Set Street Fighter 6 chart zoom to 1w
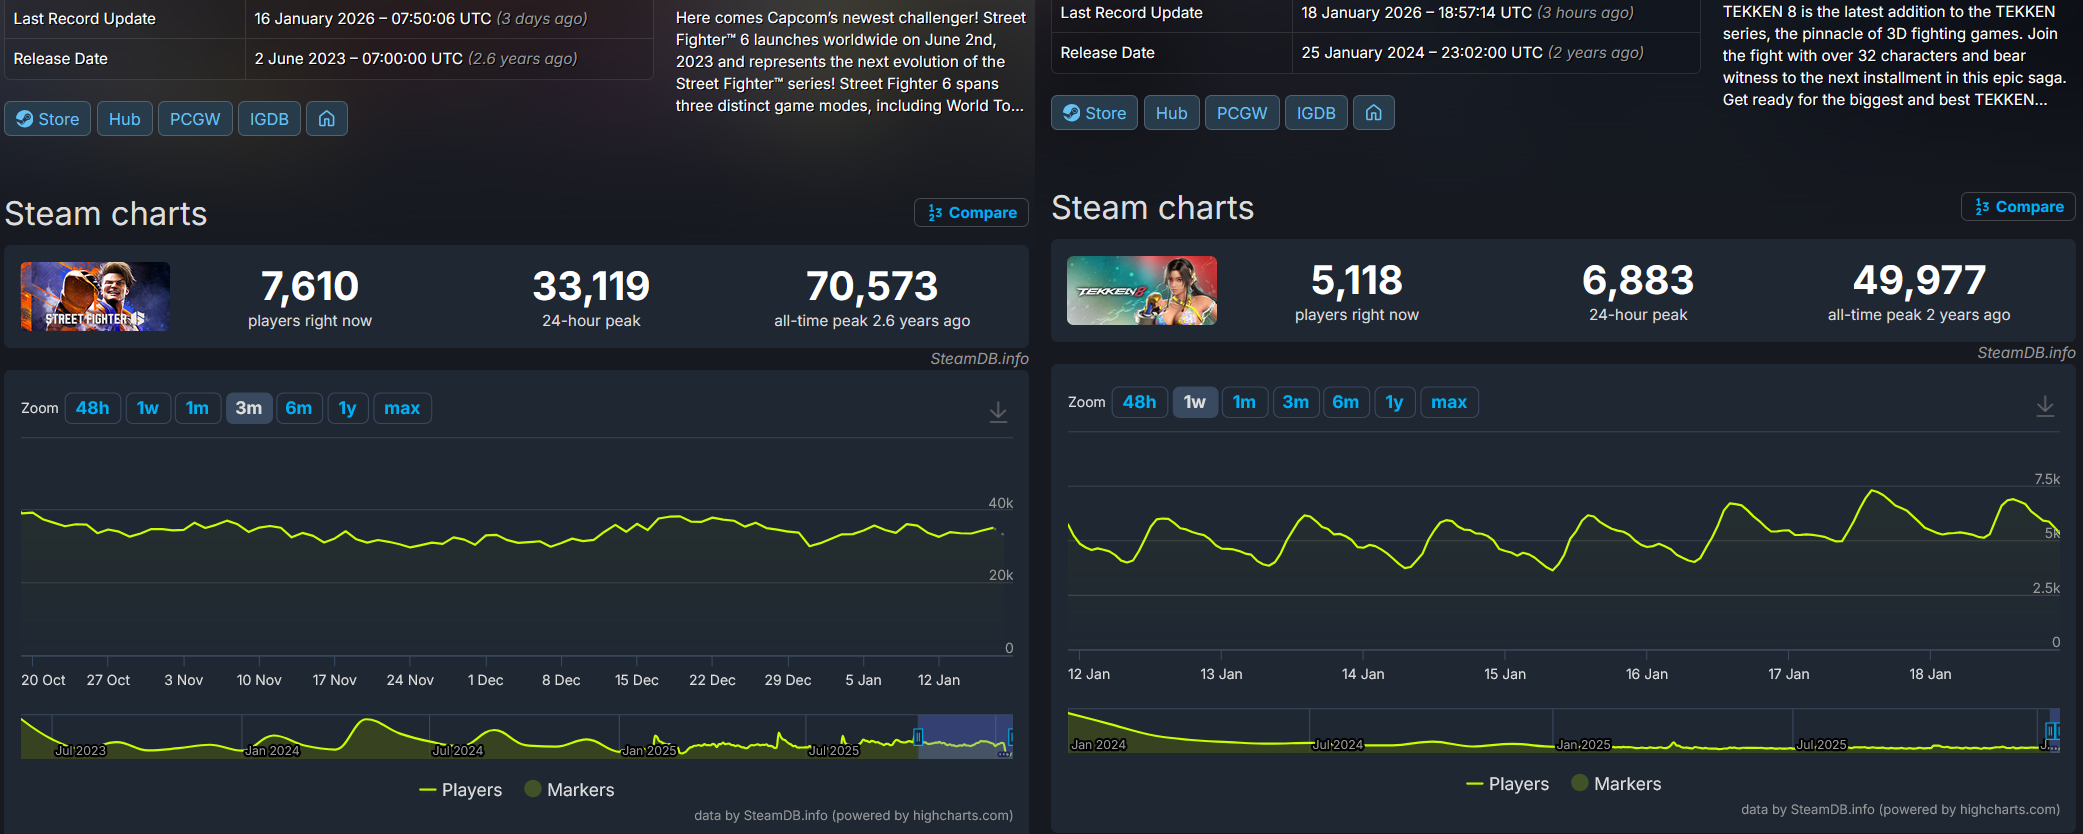The width and height of the screenshot is (2083, 834). tap(148, 408)
